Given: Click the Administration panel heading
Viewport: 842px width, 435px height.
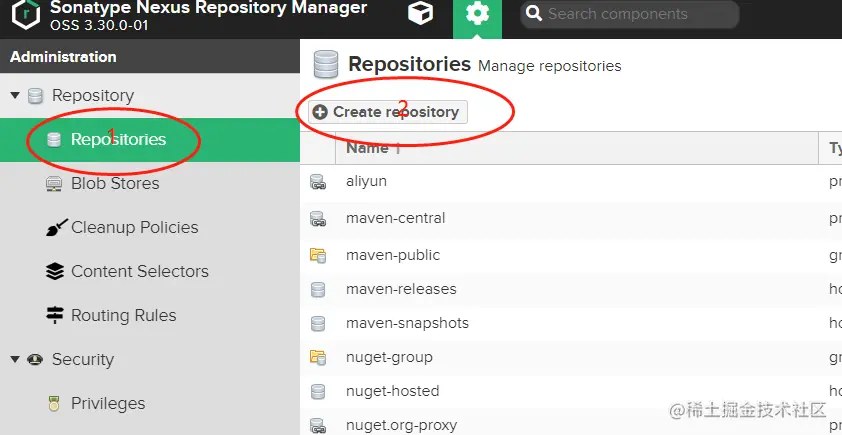Looking at the screenshot, I should click(63, 57).
